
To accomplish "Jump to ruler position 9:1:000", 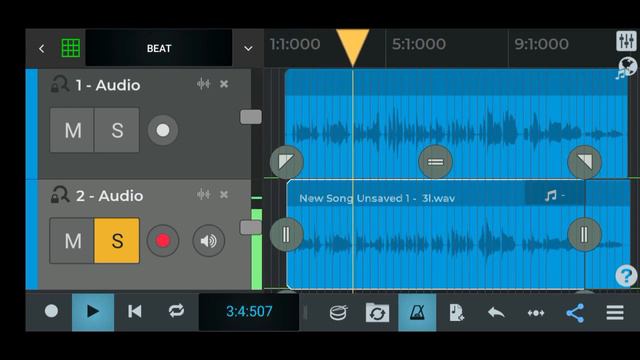I will click(541, 44).
